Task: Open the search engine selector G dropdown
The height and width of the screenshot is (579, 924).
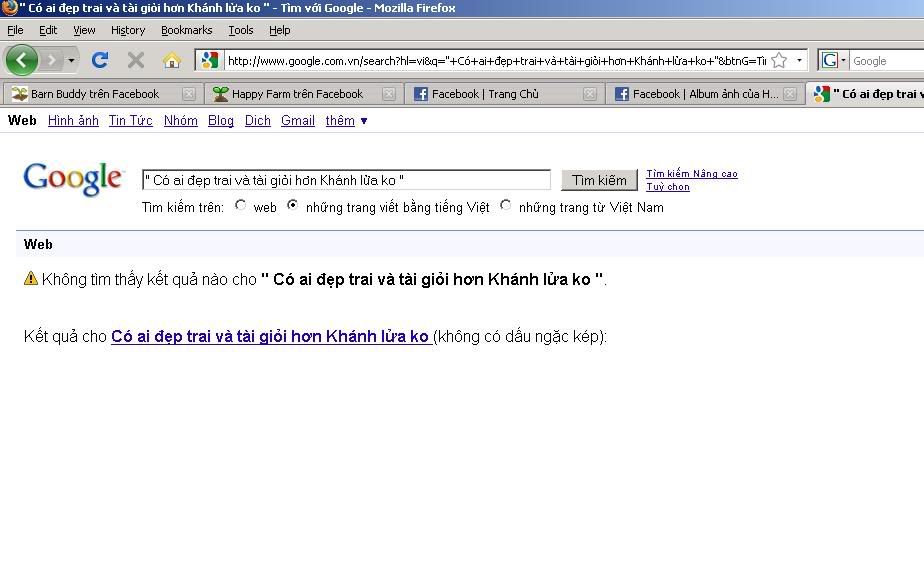Action: (833, 60)
